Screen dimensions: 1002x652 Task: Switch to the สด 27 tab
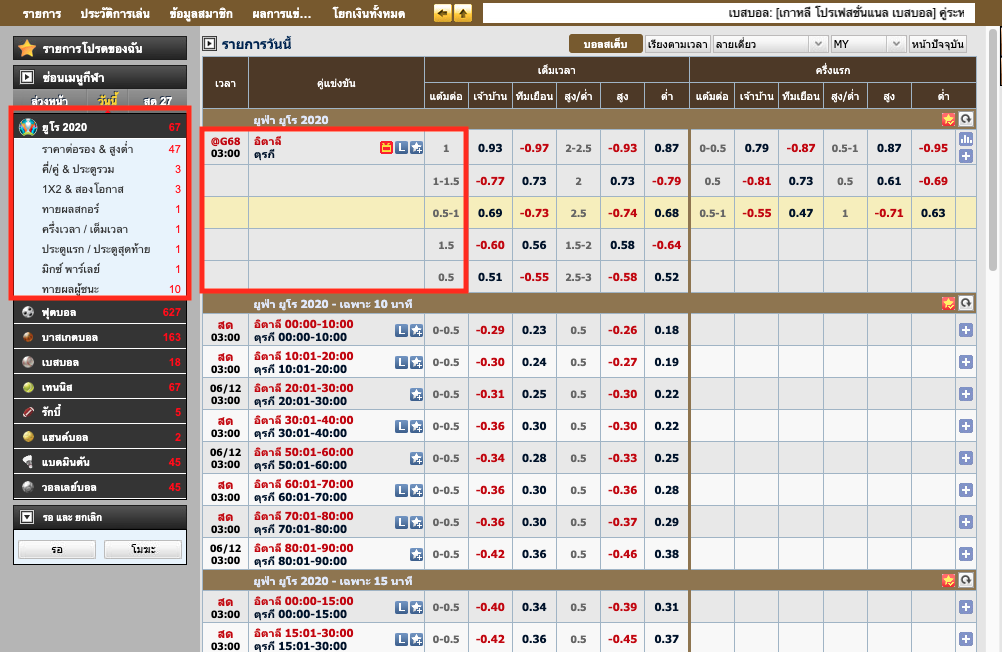coord(157,101)
